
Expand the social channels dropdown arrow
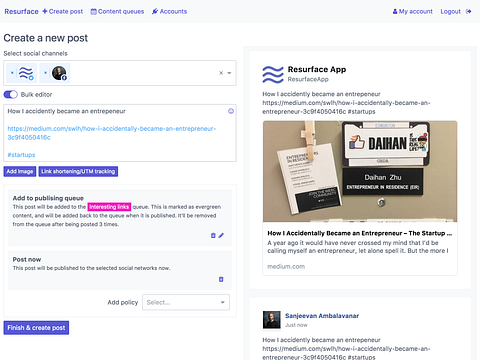click(229, 73)
